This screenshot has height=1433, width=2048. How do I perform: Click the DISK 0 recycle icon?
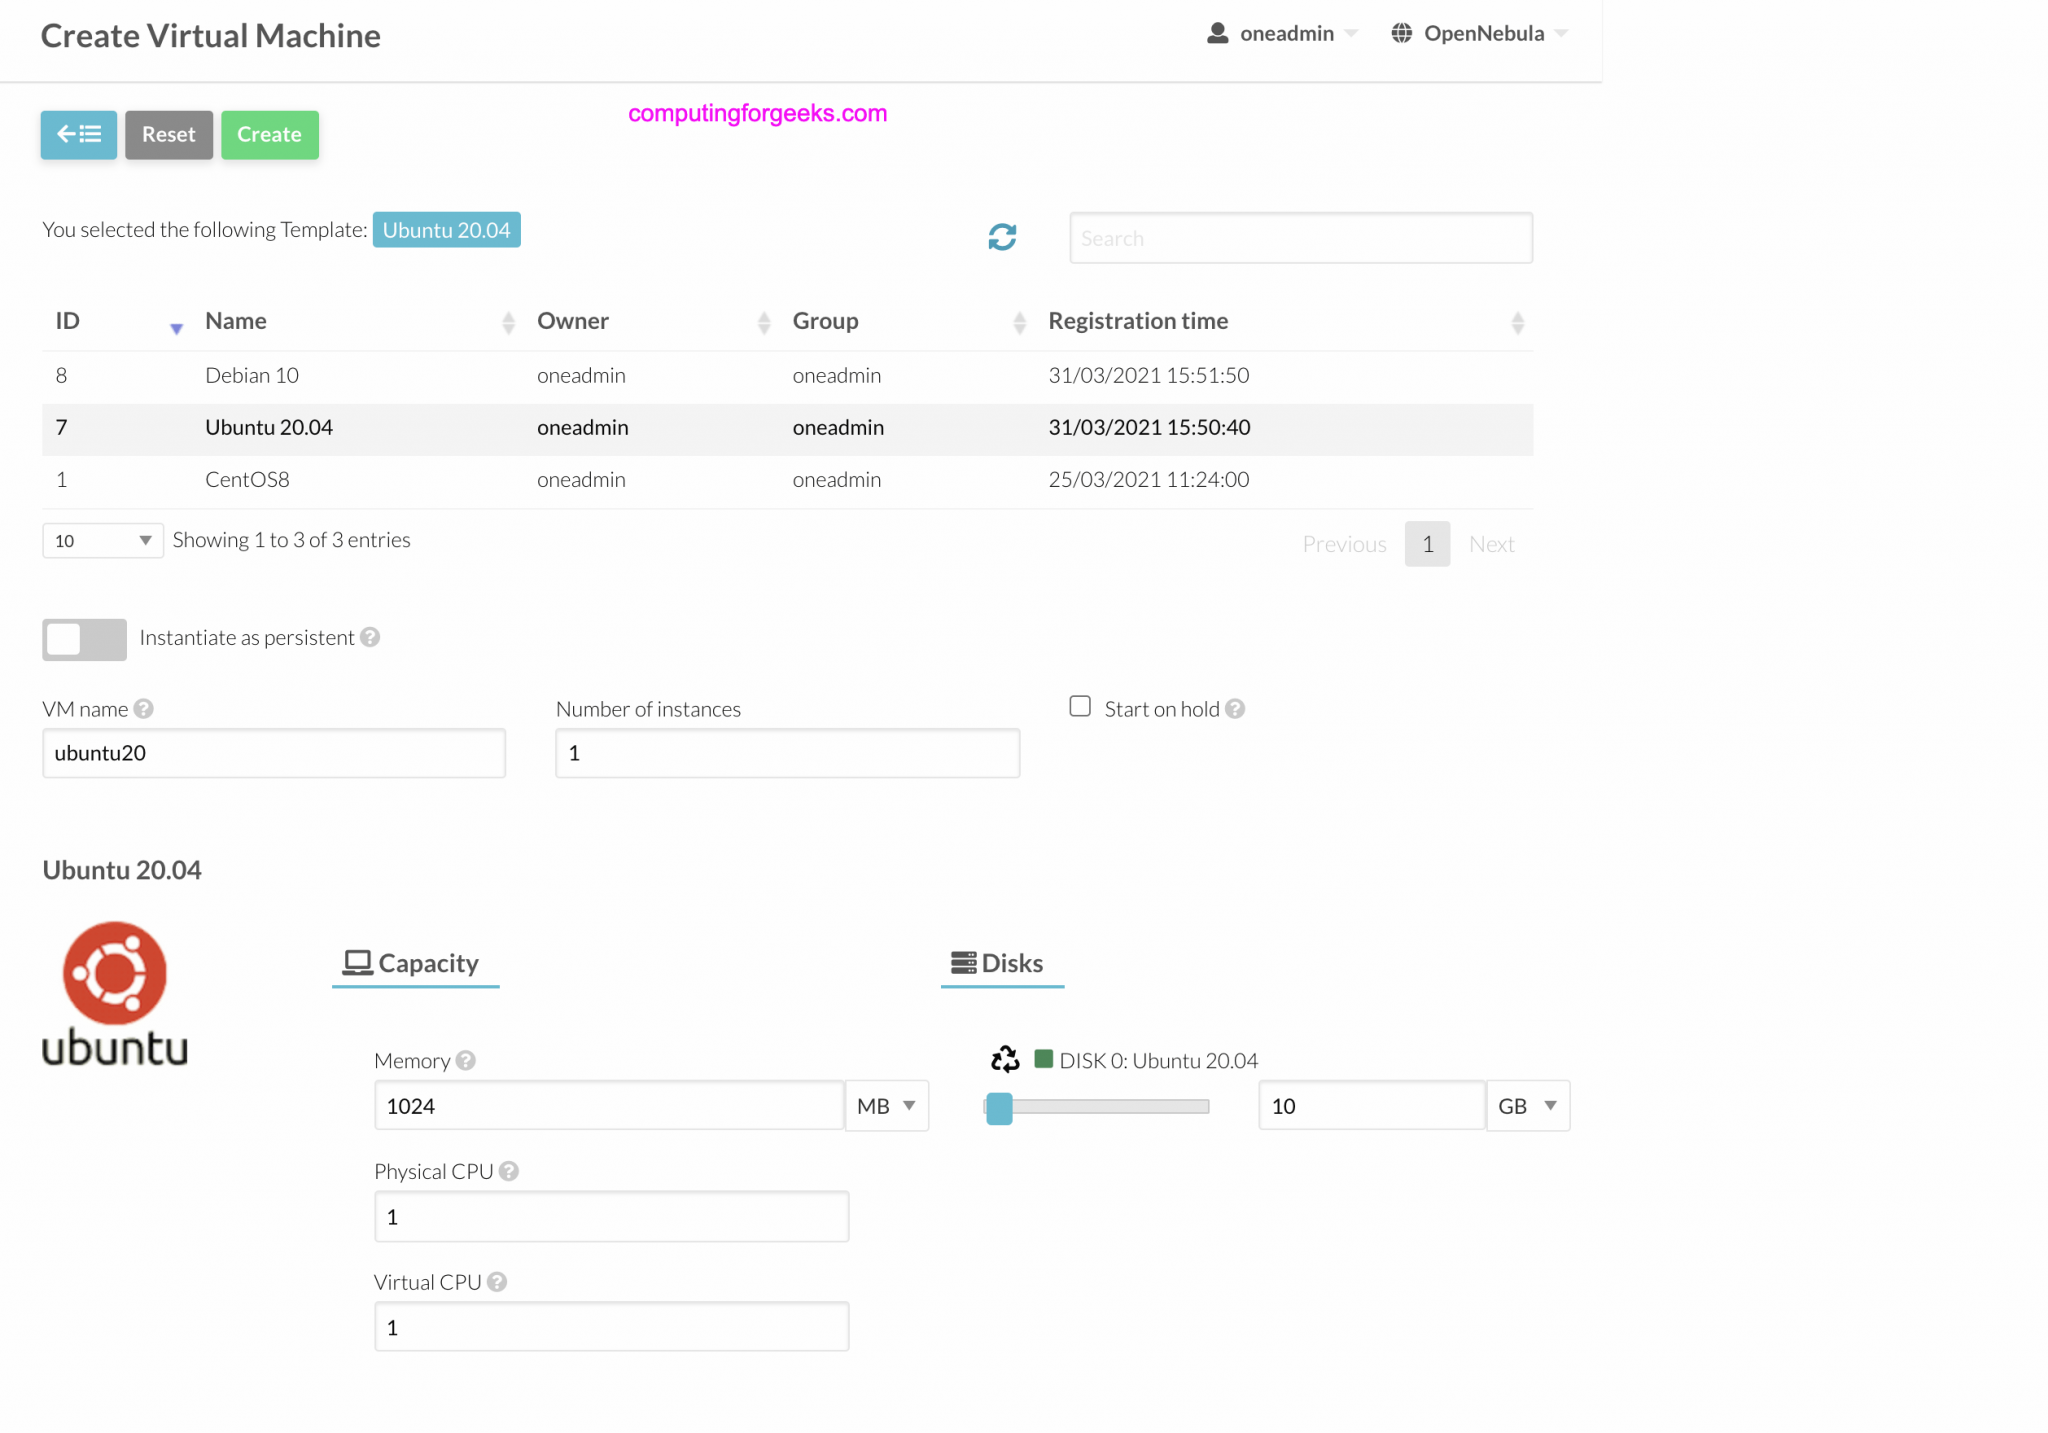(x=1004, y=1059)
